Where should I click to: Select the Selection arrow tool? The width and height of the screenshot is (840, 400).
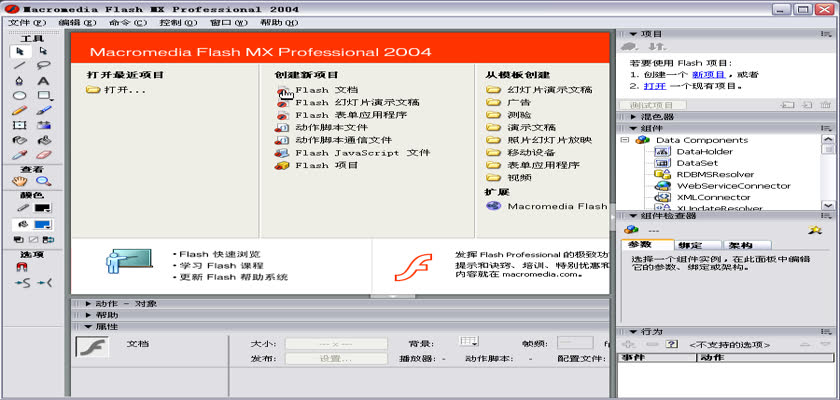click(x=20, y=51)
